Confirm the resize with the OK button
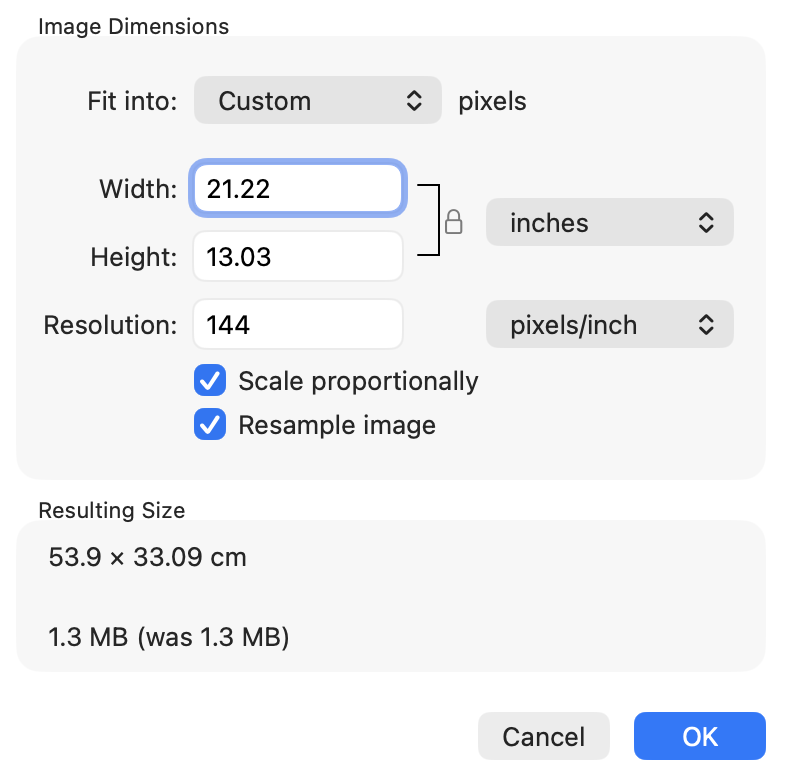This screenshot has width=788, height=774. click(x=700, y=736)
